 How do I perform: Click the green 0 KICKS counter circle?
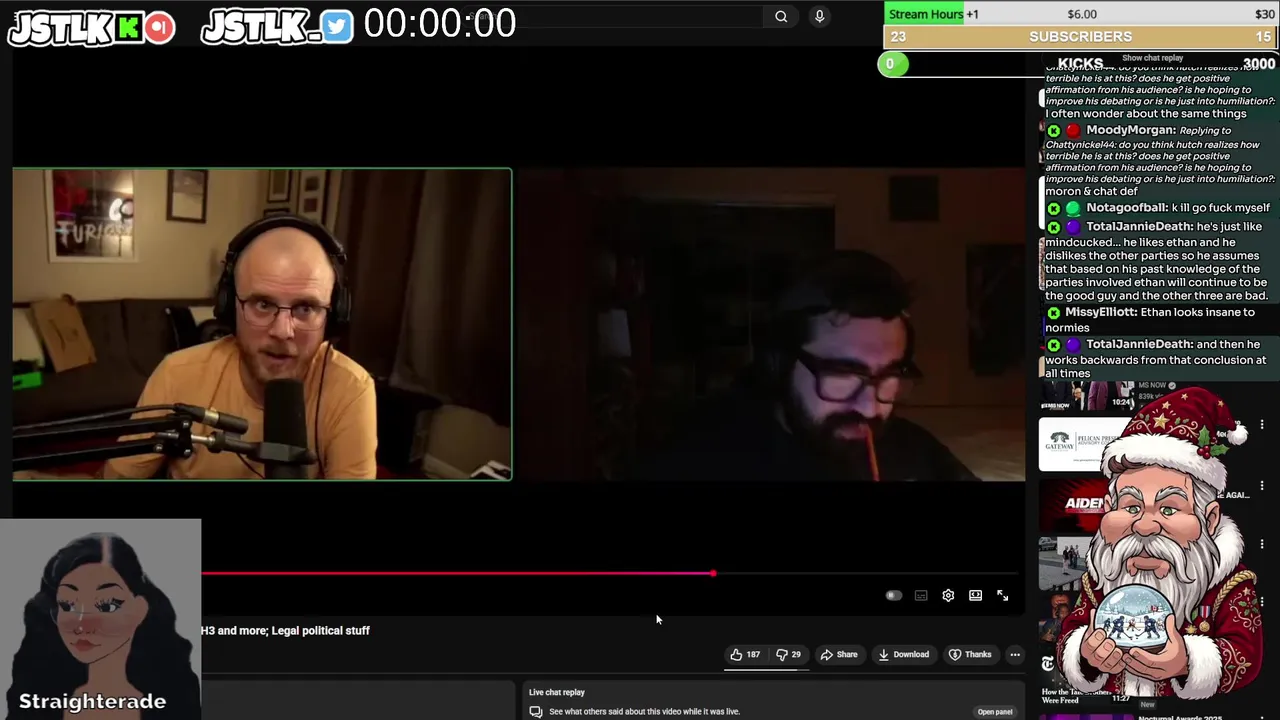(892, 64)
